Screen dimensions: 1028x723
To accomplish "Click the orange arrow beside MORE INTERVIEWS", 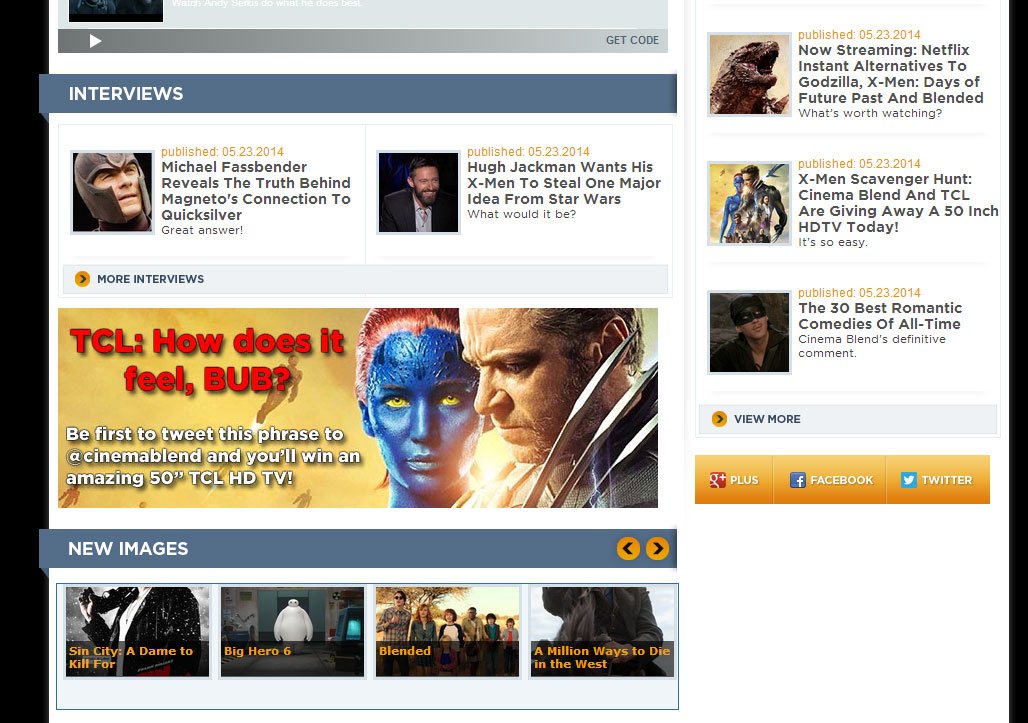I will 82,279.
